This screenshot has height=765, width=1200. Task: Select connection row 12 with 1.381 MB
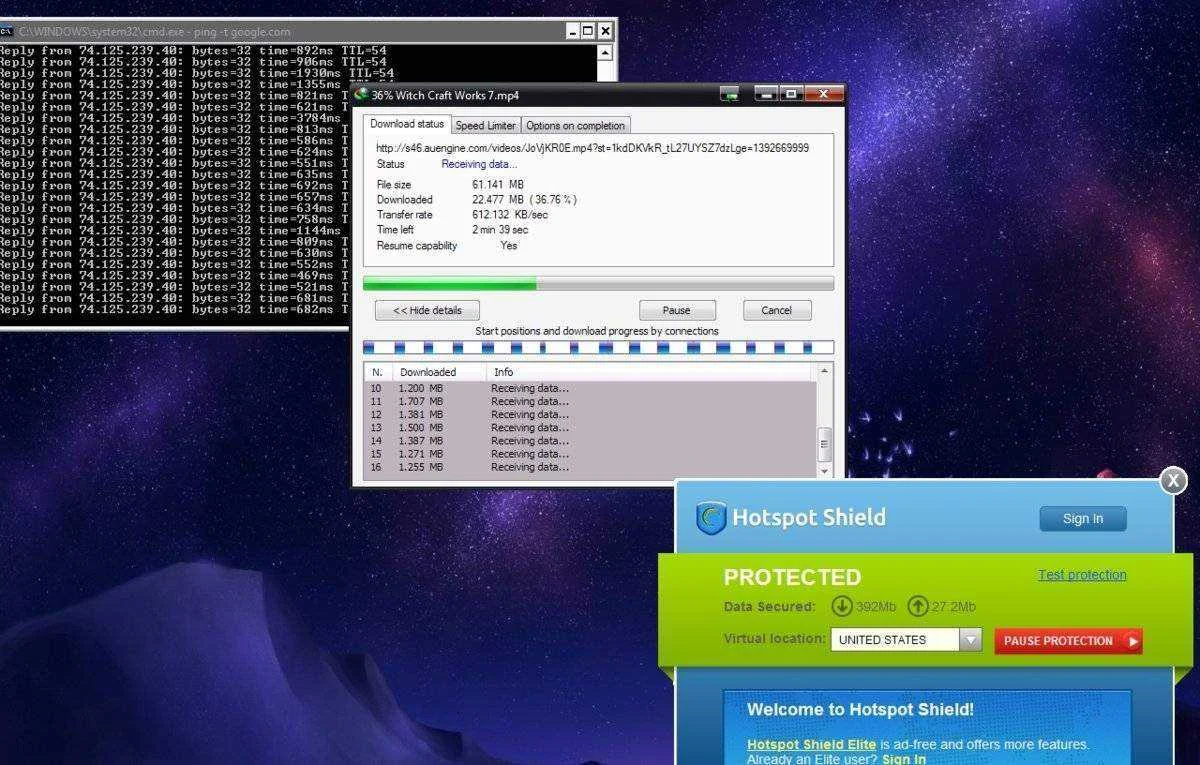[x=590, y=414]
